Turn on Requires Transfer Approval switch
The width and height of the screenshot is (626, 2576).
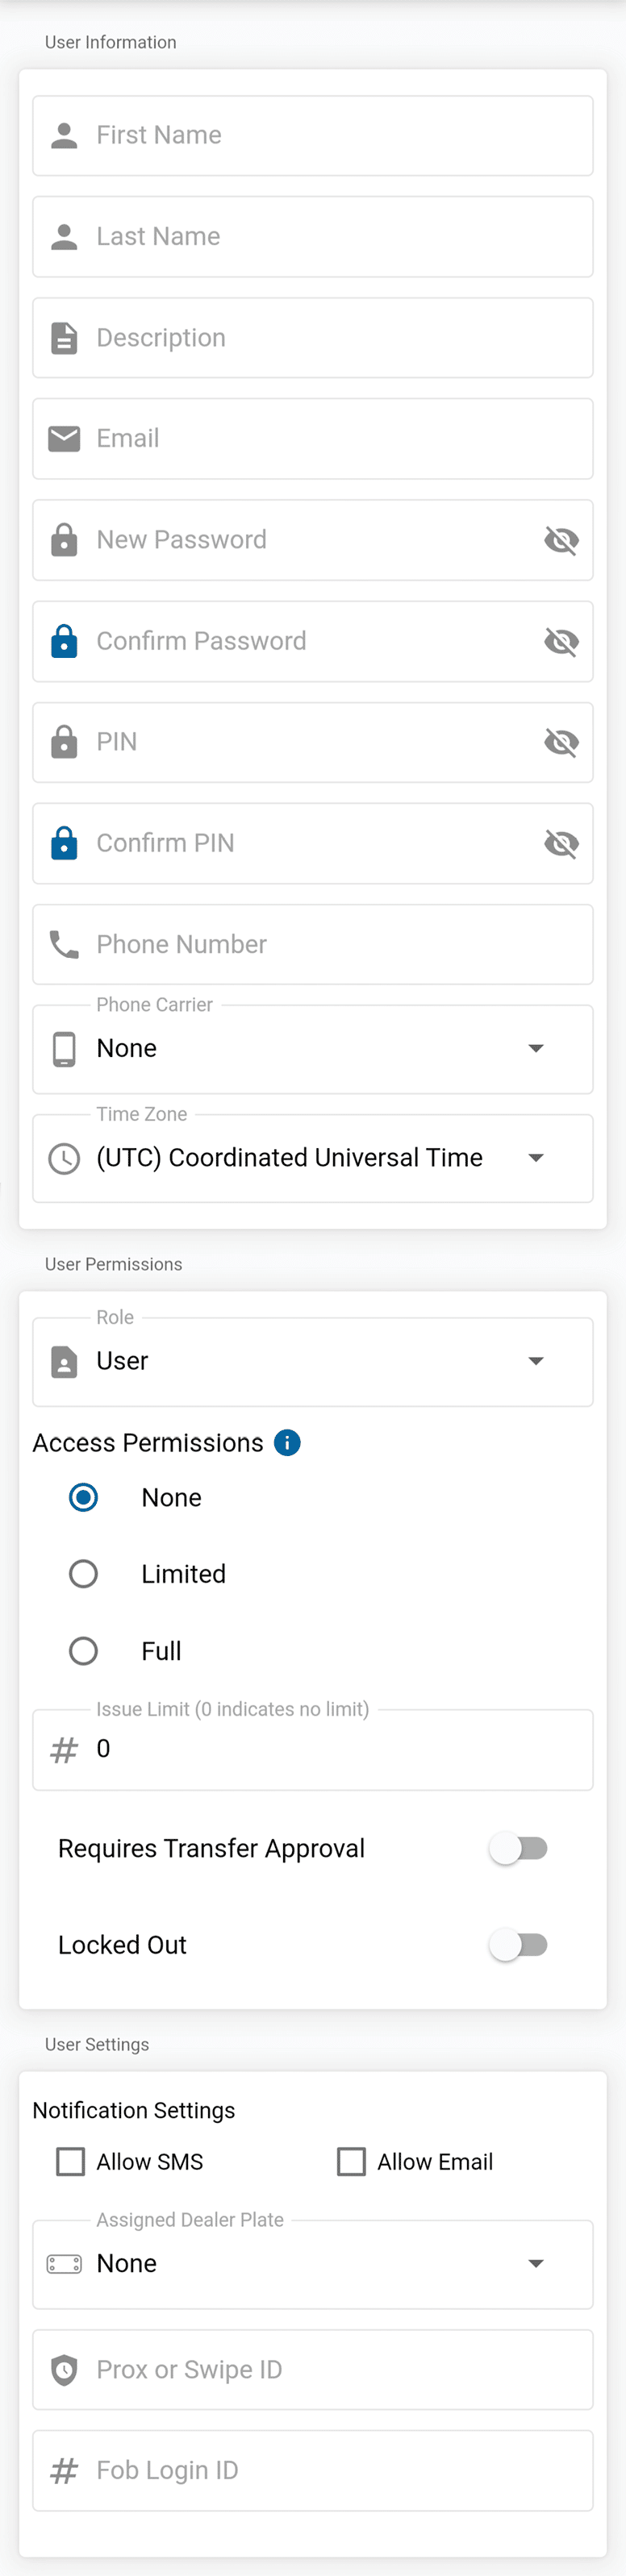(x=518, y=1848)
